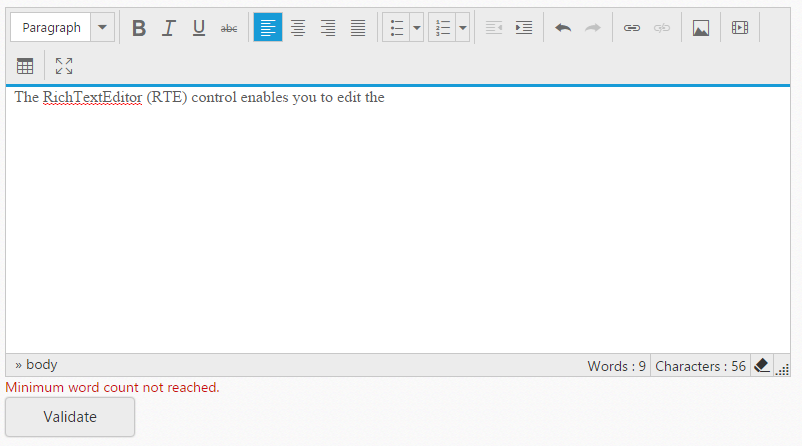Apply strikethrough to text
This screenshot has height=446, width=802.
(229, 28)
